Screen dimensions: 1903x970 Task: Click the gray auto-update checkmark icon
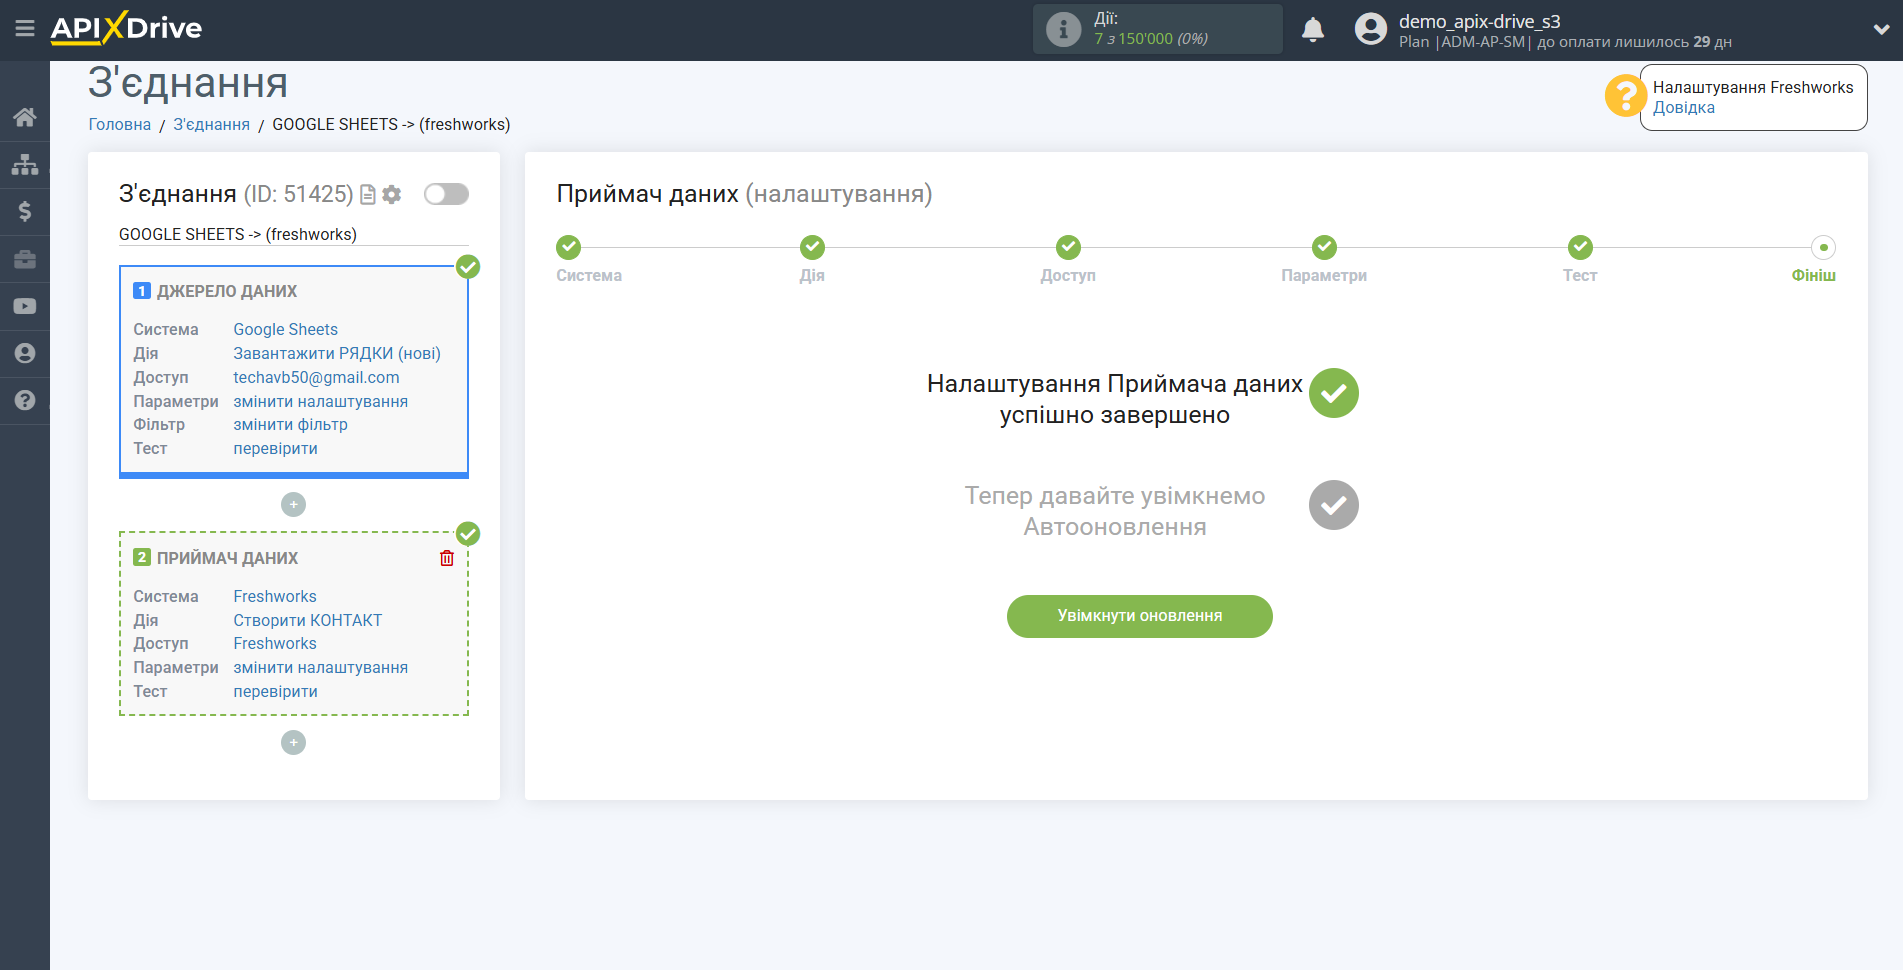[1334, 505]
